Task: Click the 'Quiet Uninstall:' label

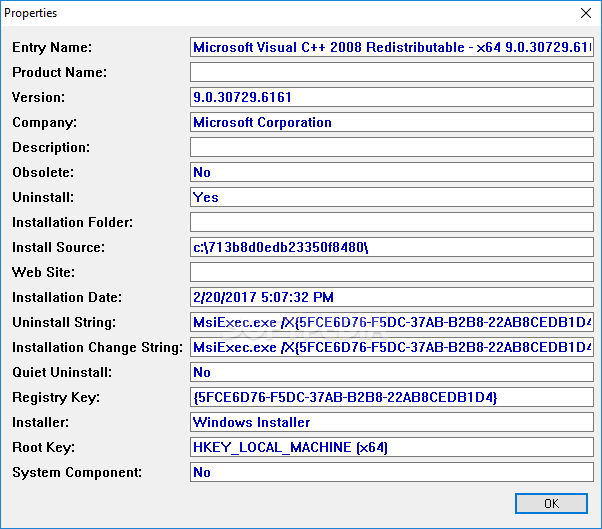Action: point(62,372)
